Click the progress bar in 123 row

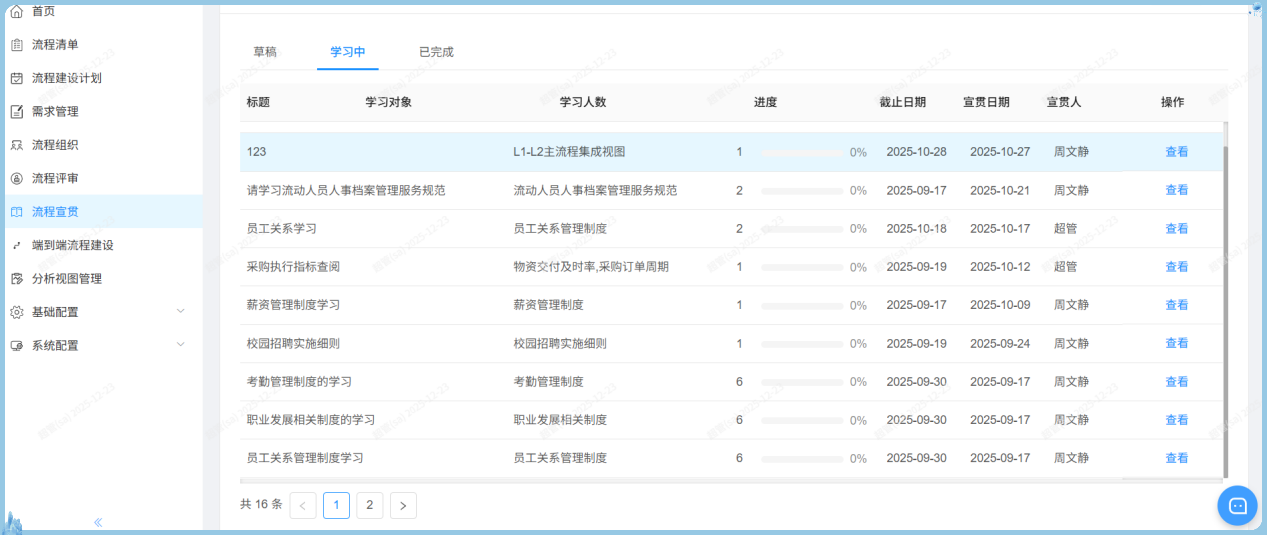801,152
